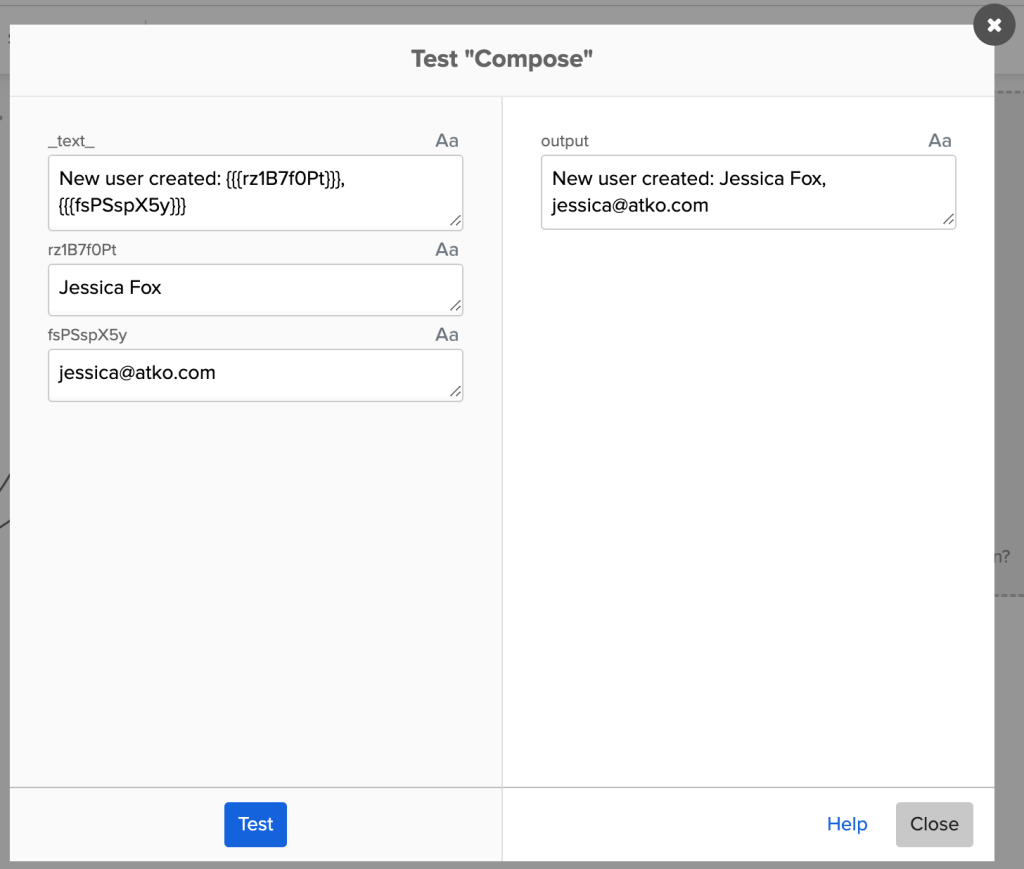
Task: Click into the rz1B7f0Pt field containing Jessica Fox
Action: click(x=255, y=289)
